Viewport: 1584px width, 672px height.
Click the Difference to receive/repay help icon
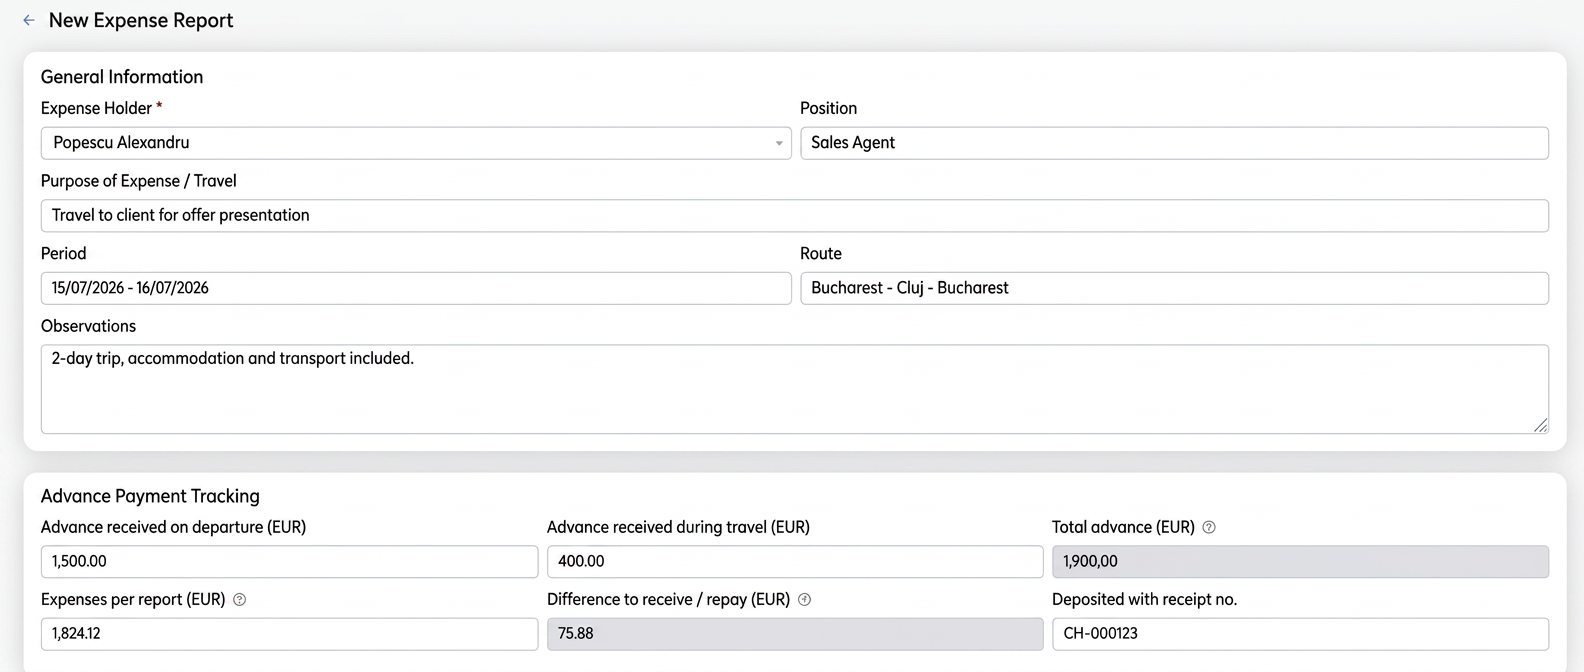click(804, 600)
